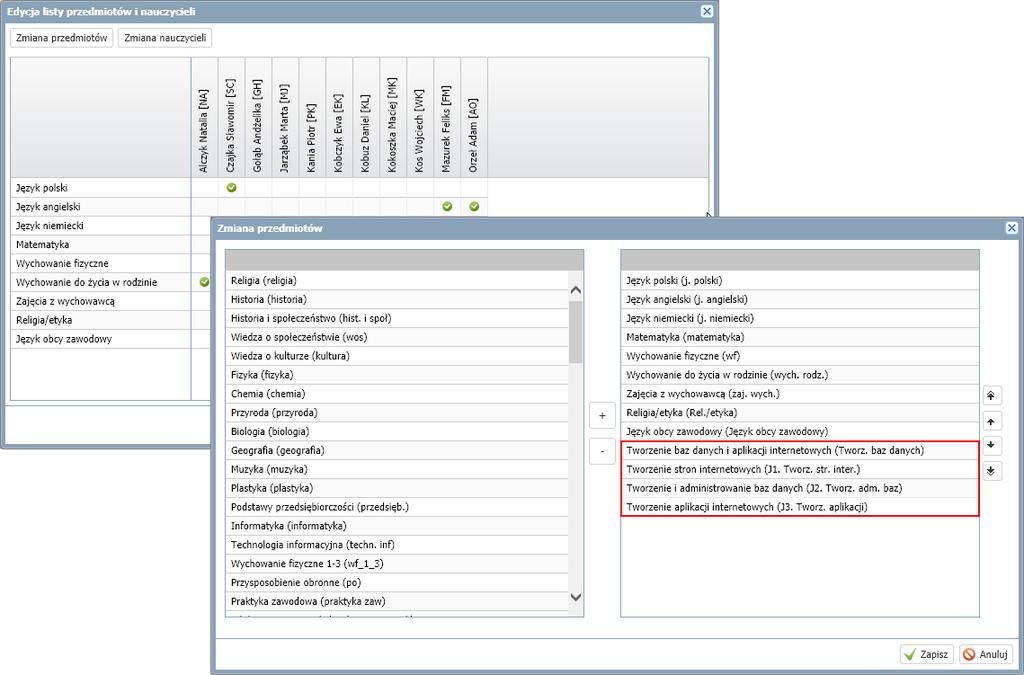This screenshot has height=675, width=1024.
Task: Select Praktyka zawodowa (praktyka zaw)
Action: pos(397,603)
